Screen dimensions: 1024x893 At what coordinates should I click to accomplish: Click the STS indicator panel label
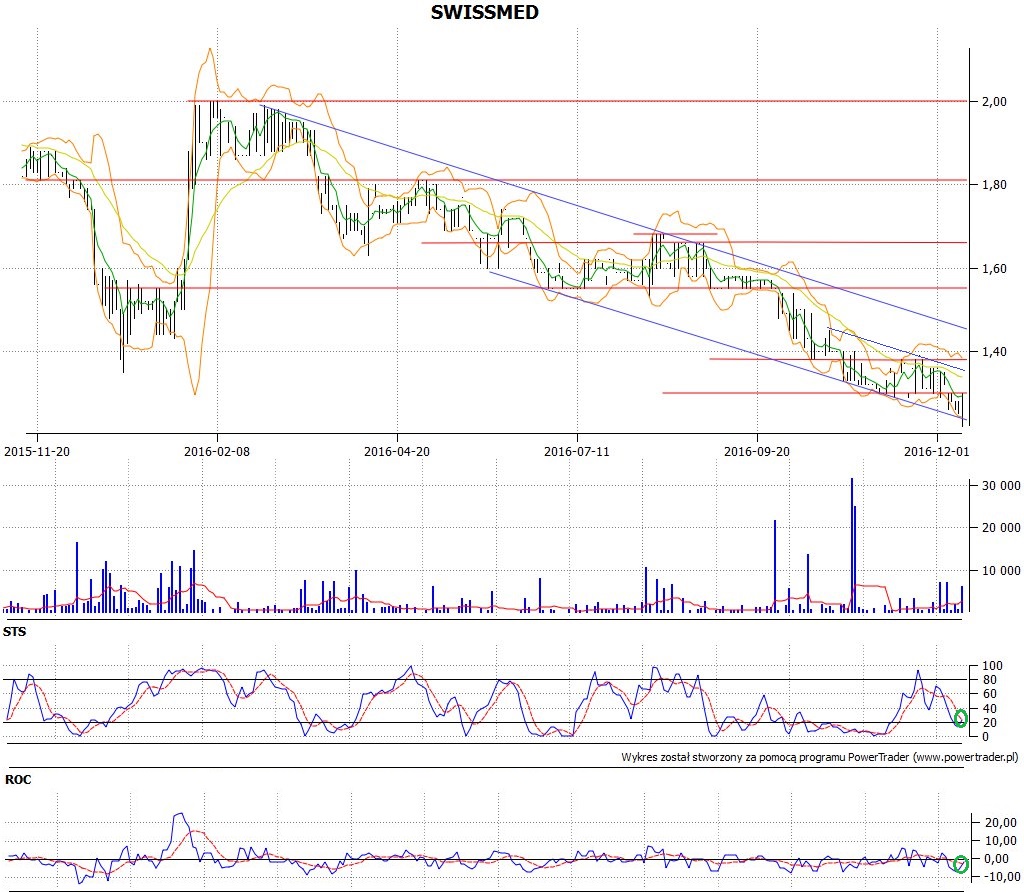(x=15, y=632)
